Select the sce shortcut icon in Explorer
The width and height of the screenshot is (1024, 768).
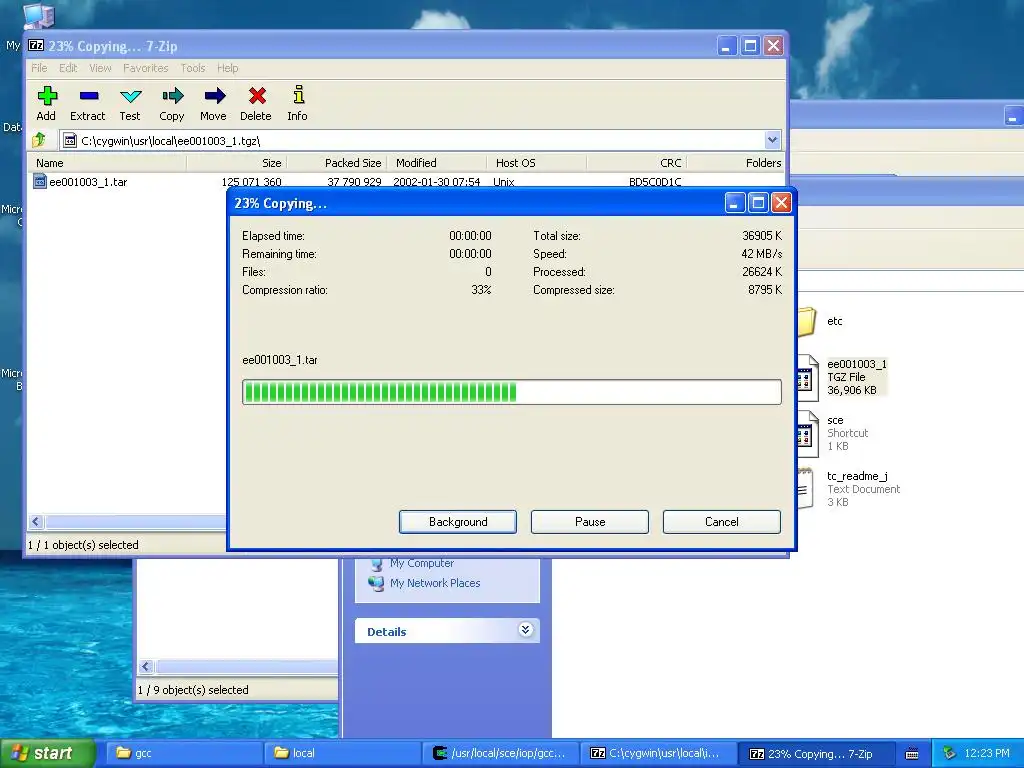click(807, 434)
